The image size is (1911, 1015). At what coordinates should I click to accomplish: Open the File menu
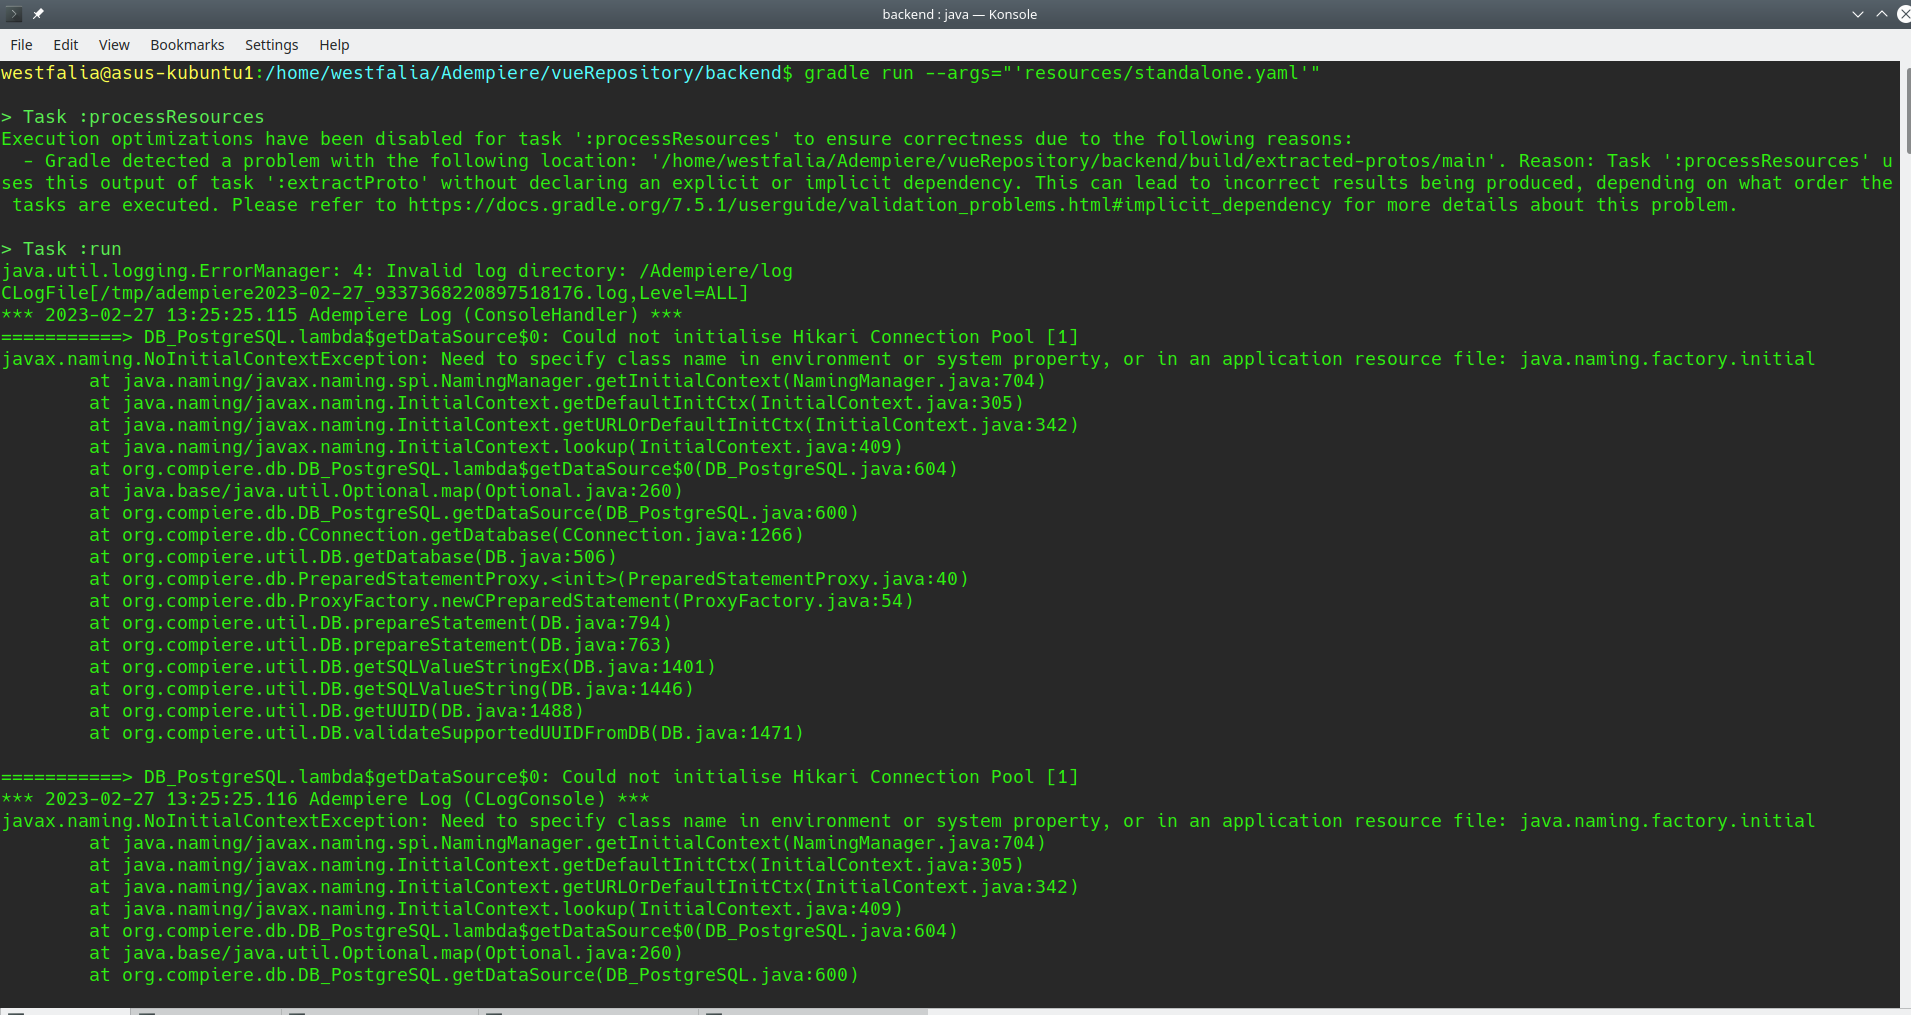(21, 44)
